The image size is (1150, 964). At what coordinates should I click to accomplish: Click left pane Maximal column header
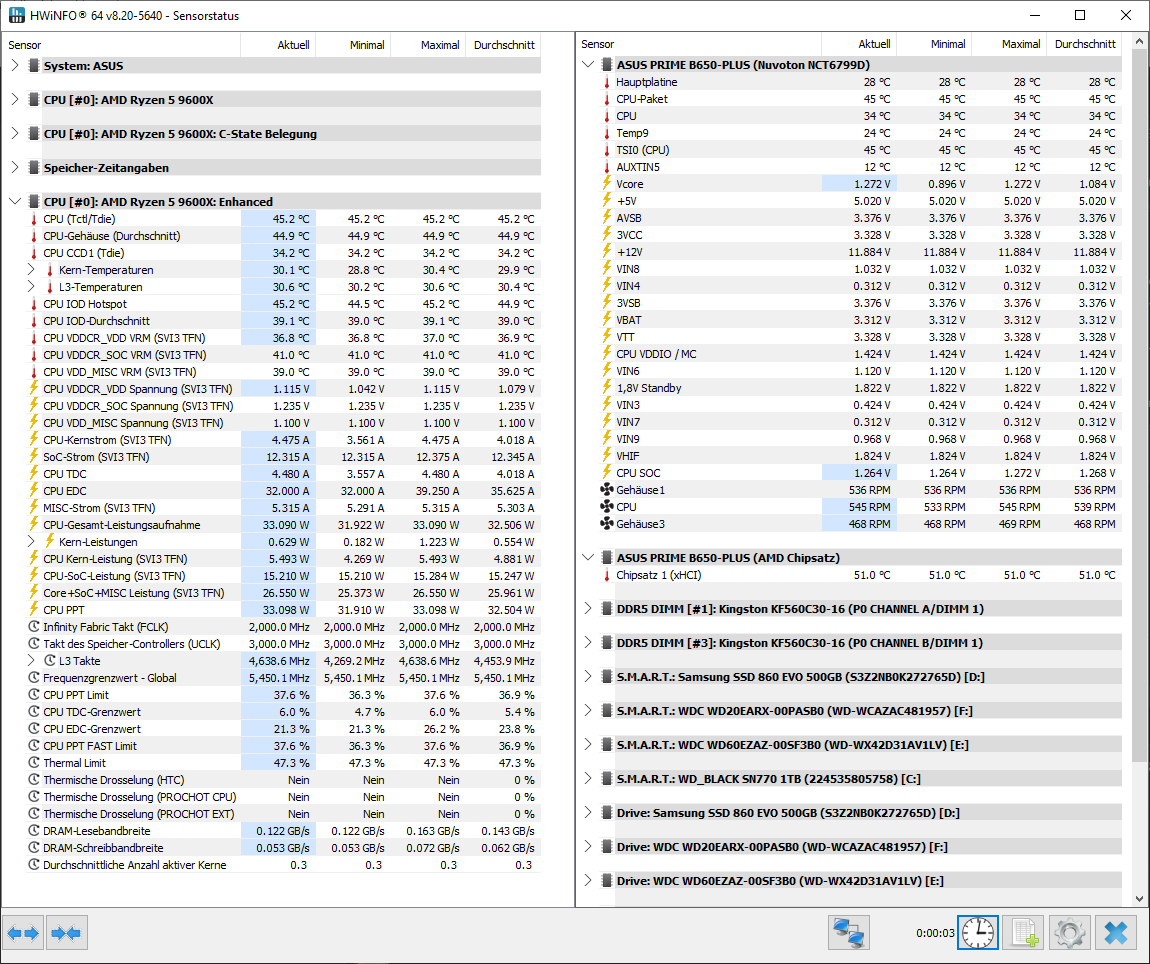[x=427, y=45]
